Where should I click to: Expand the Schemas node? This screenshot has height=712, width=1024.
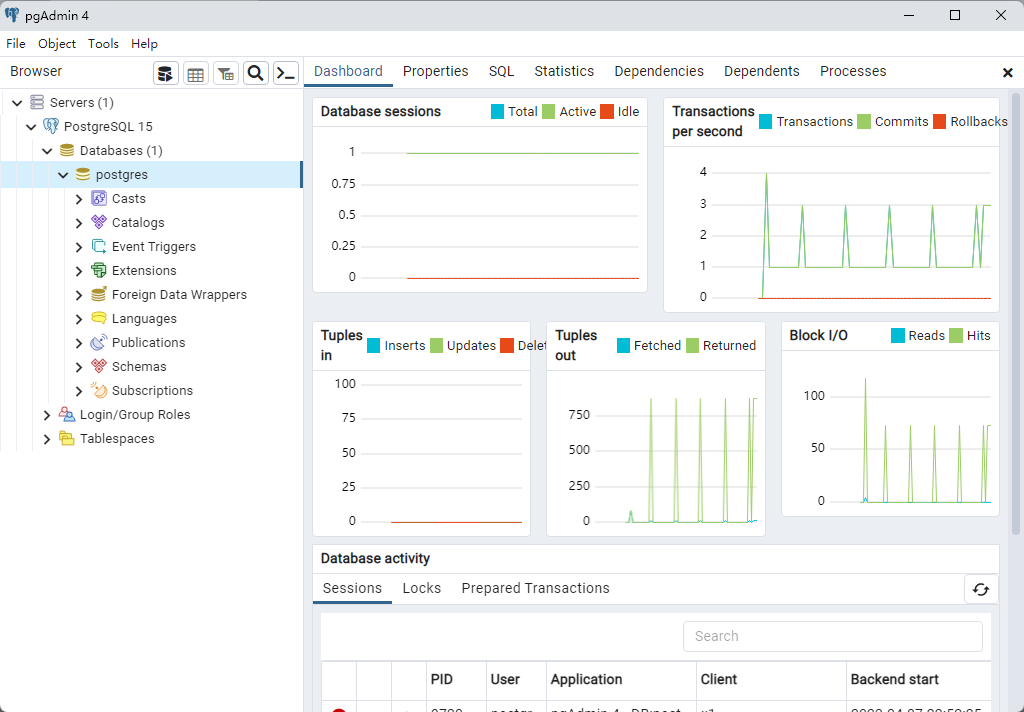click(x=79, y=367)
